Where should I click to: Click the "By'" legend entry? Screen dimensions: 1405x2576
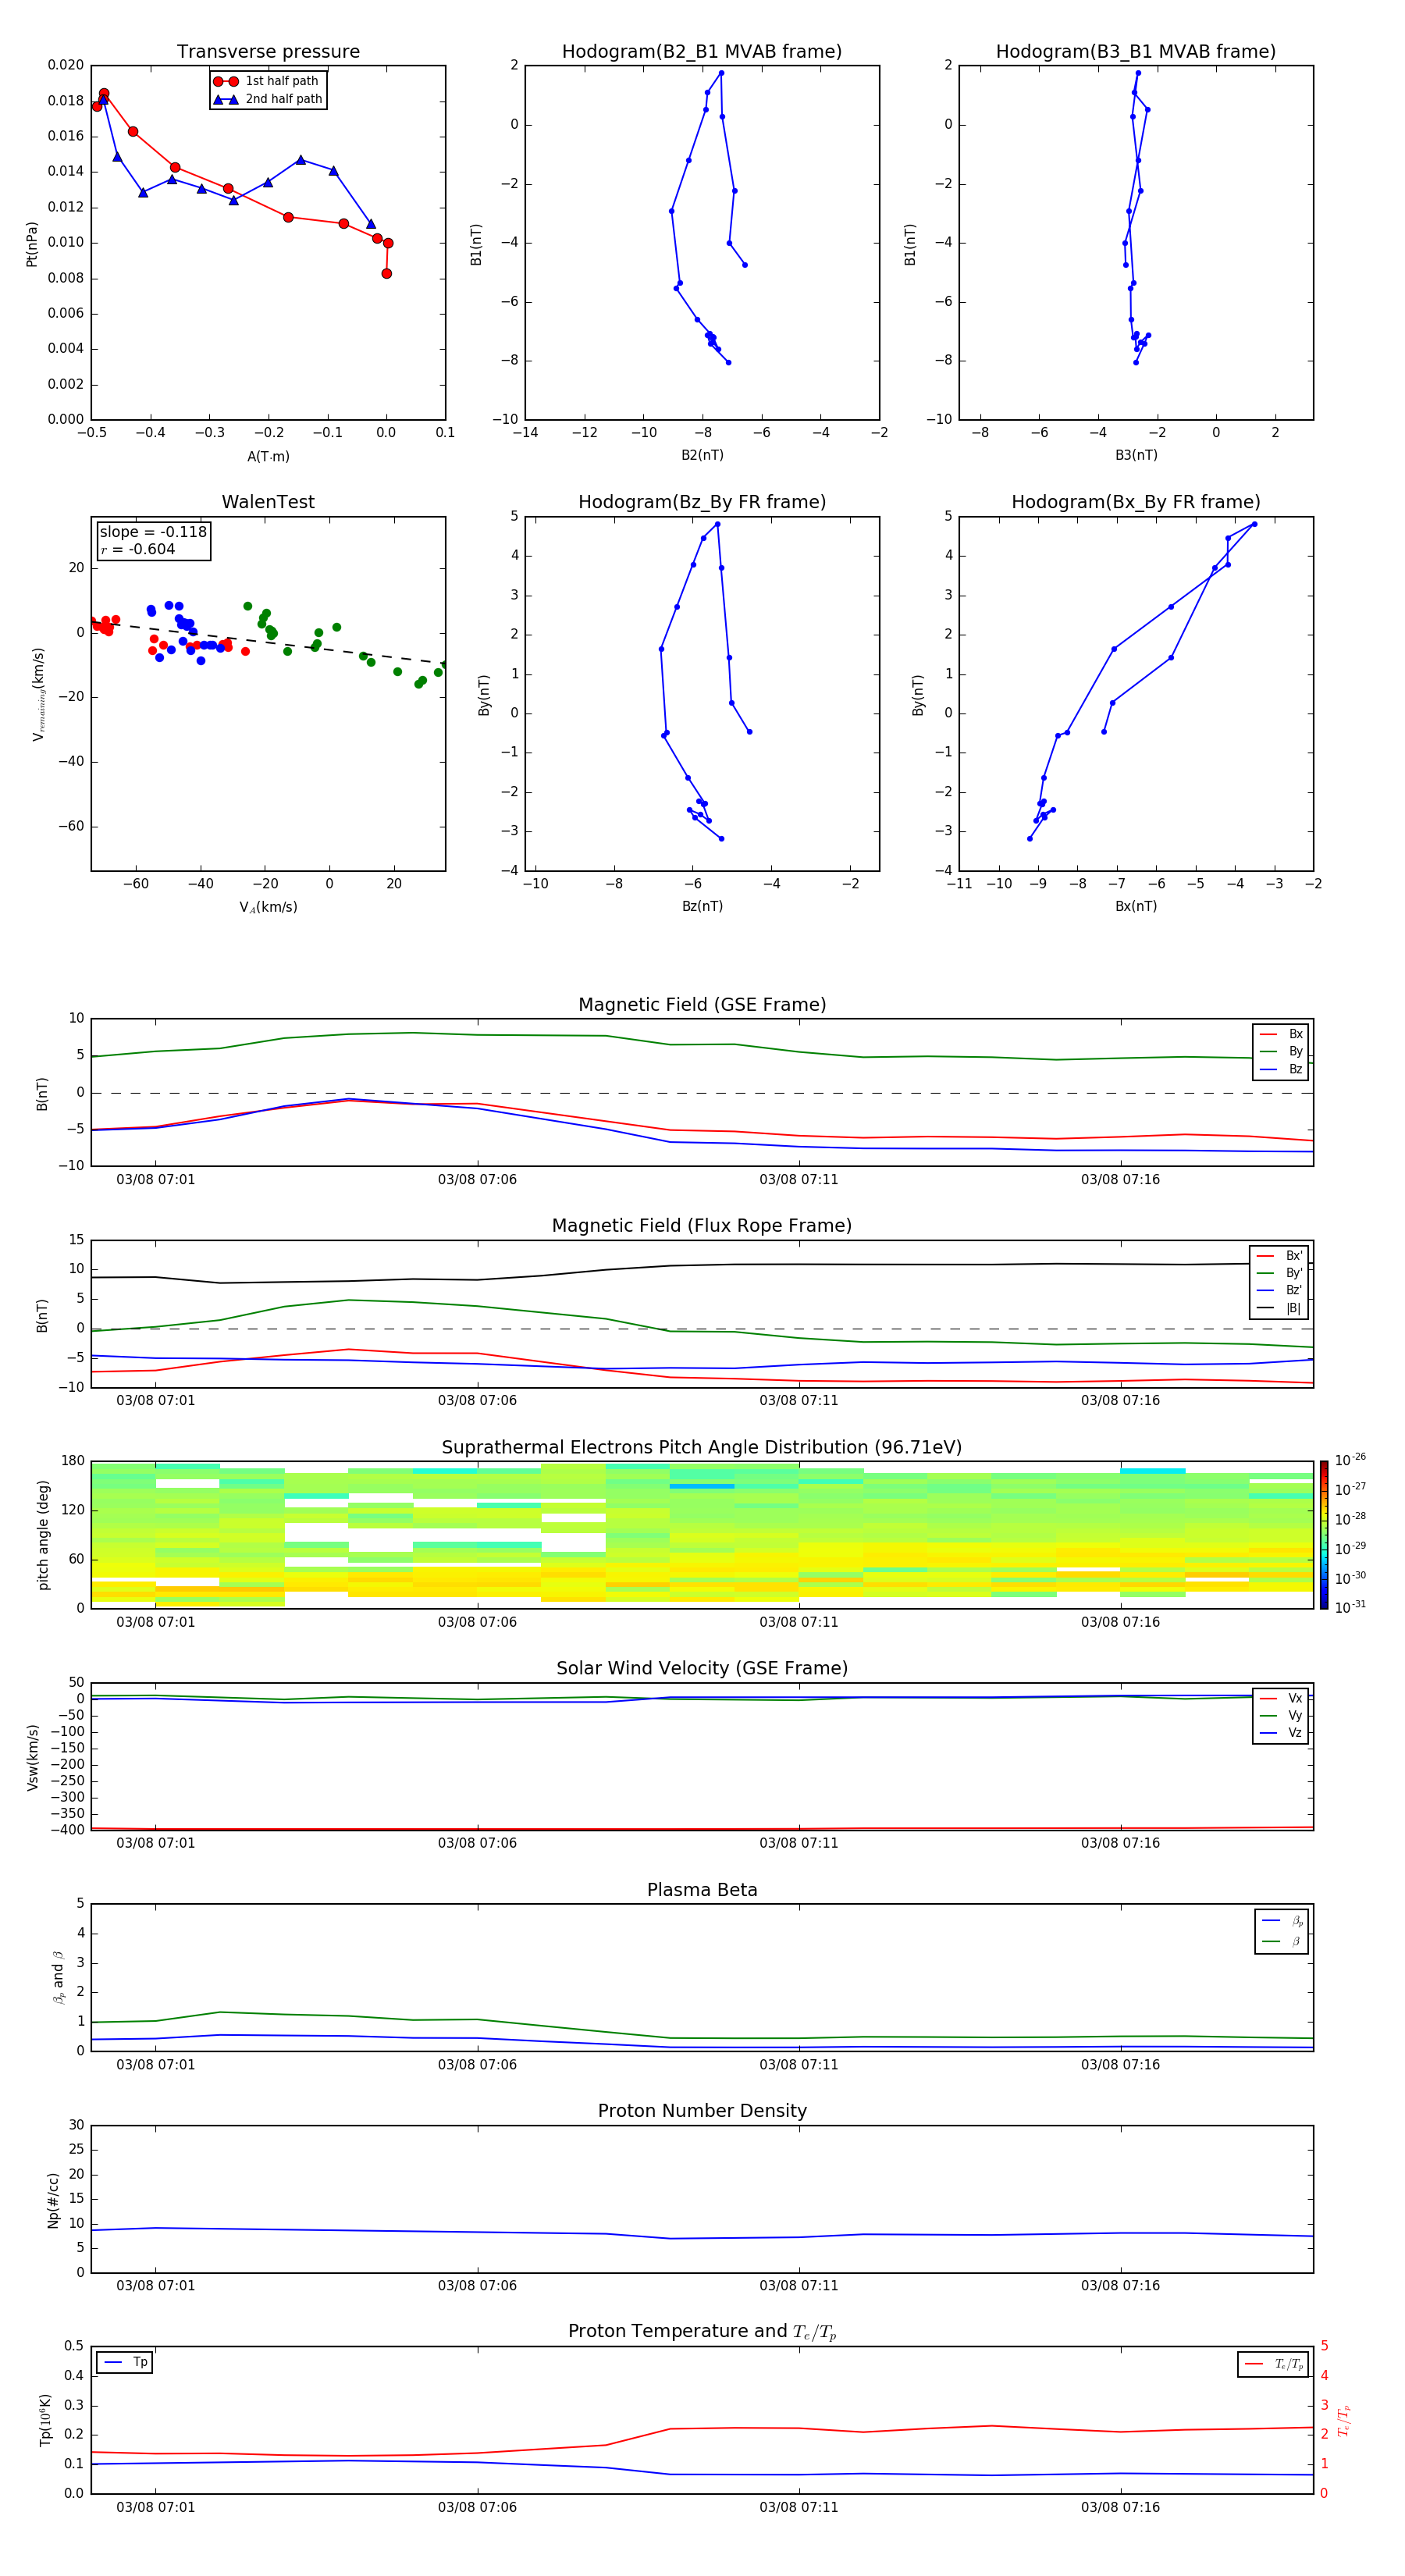point(1279,1273)
